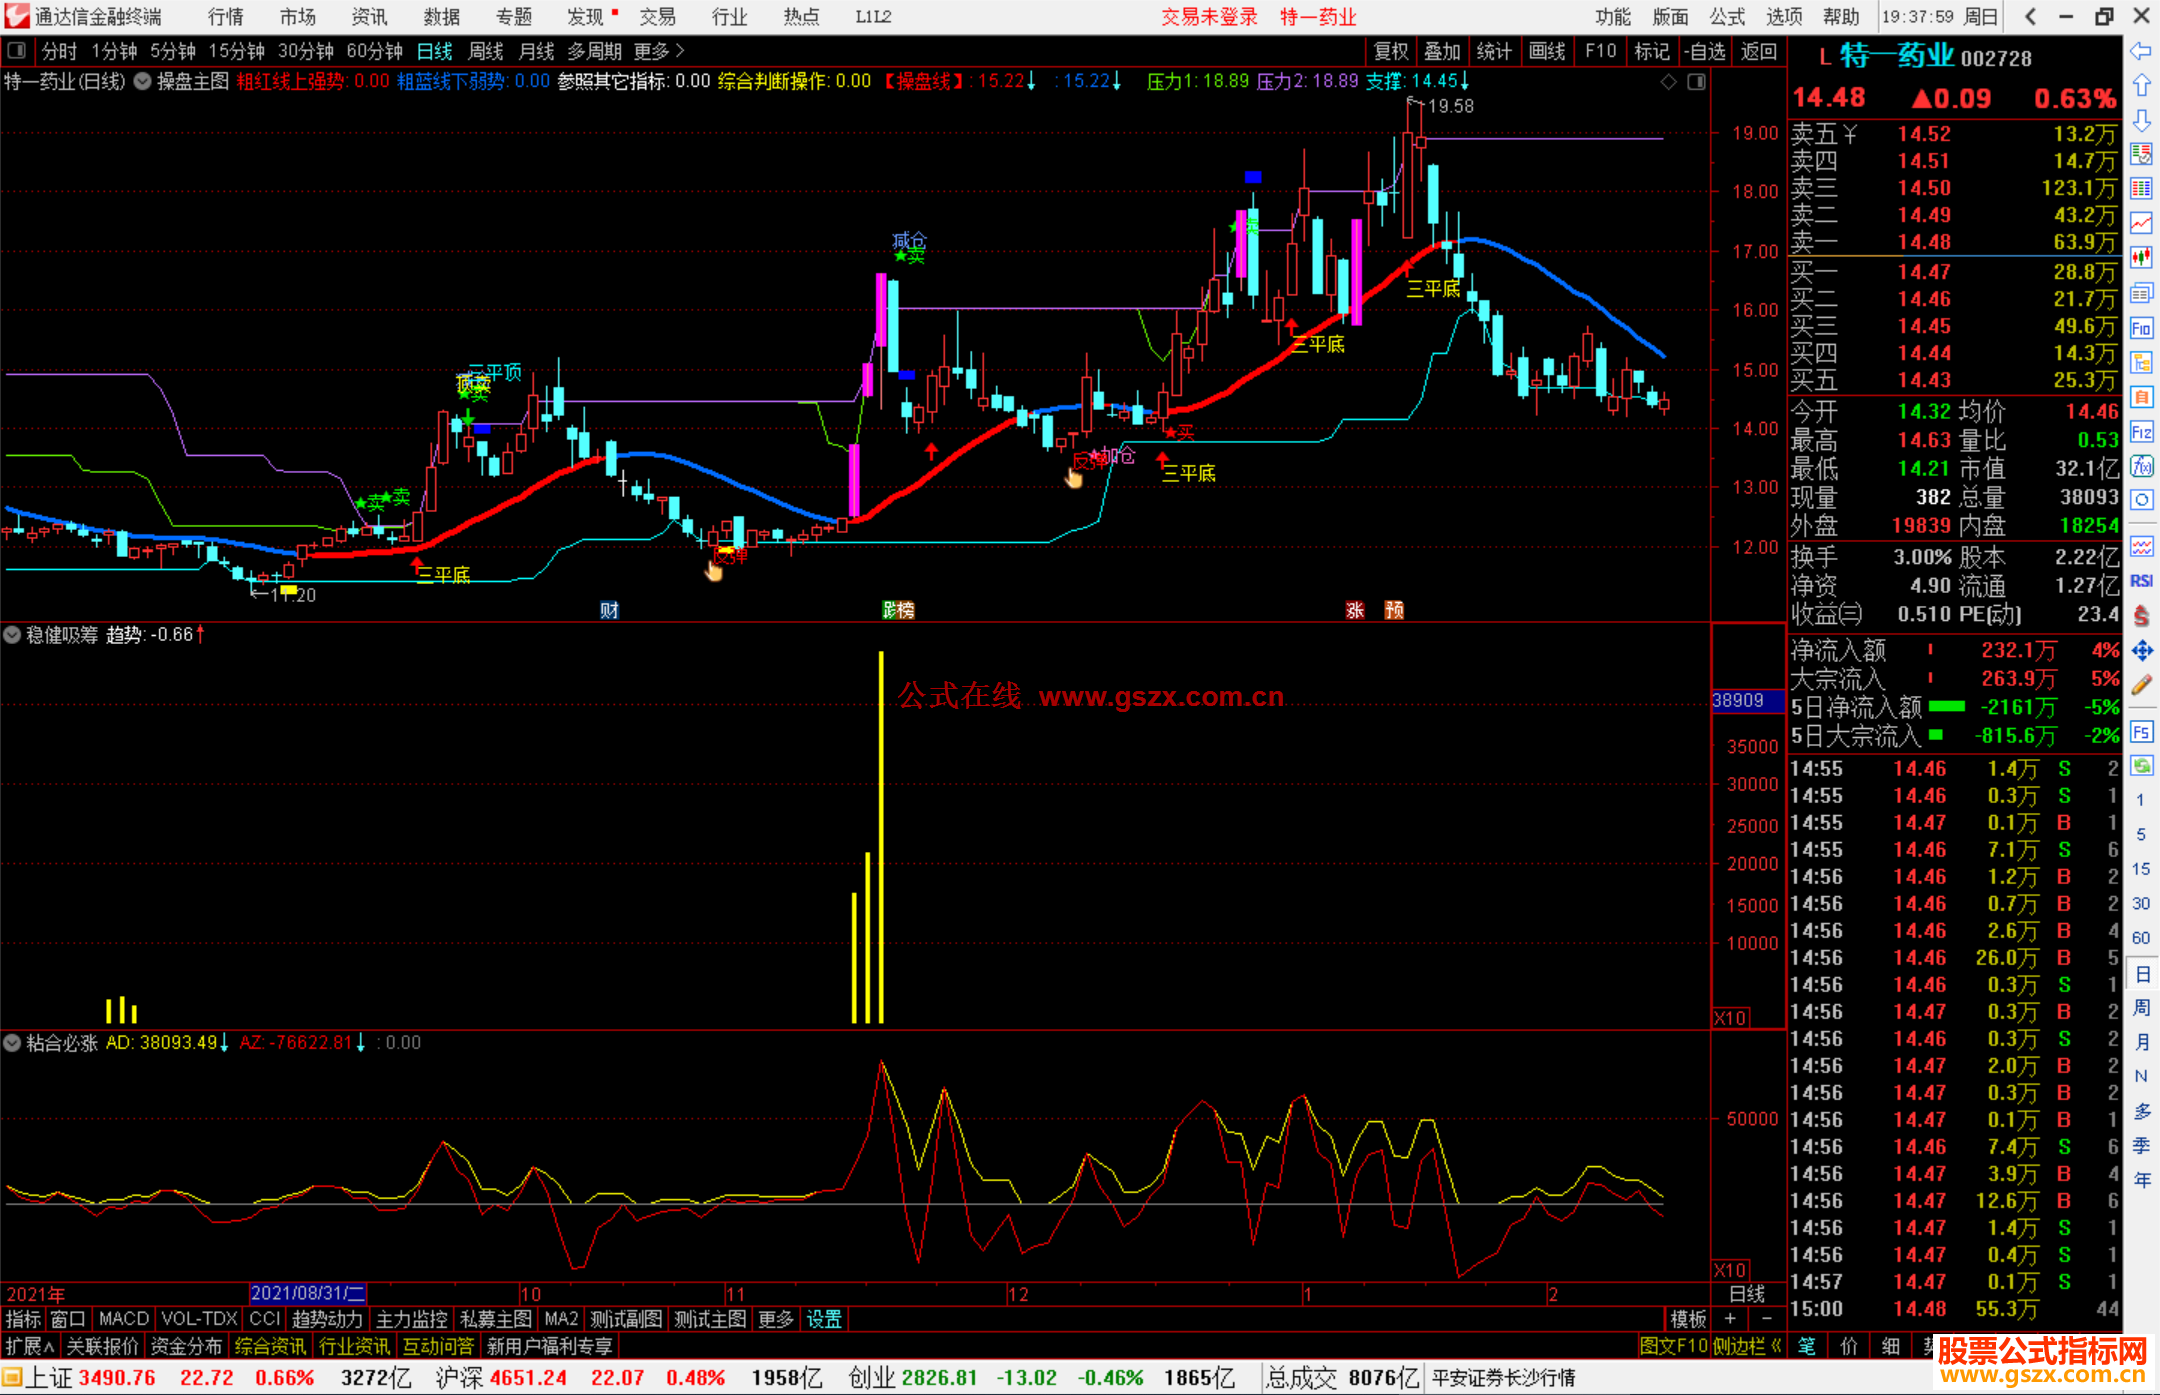Click the + button next to 模板

click(1730, 1319)
